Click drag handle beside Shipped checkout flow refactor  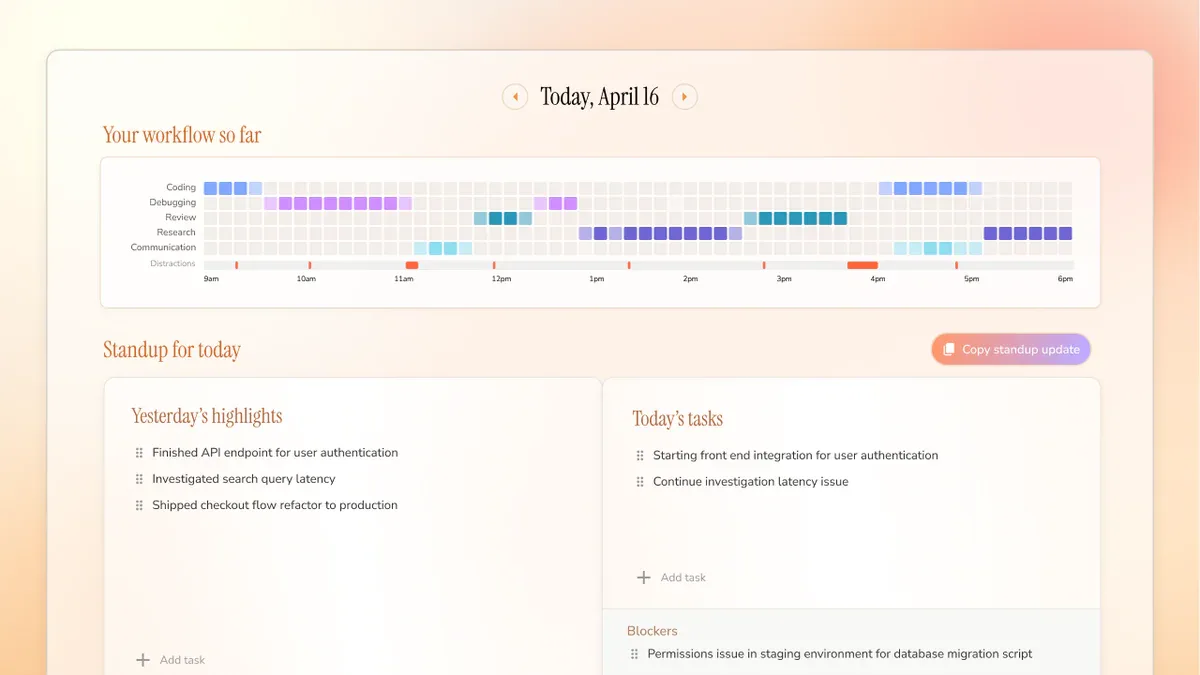tap(139, 505)
